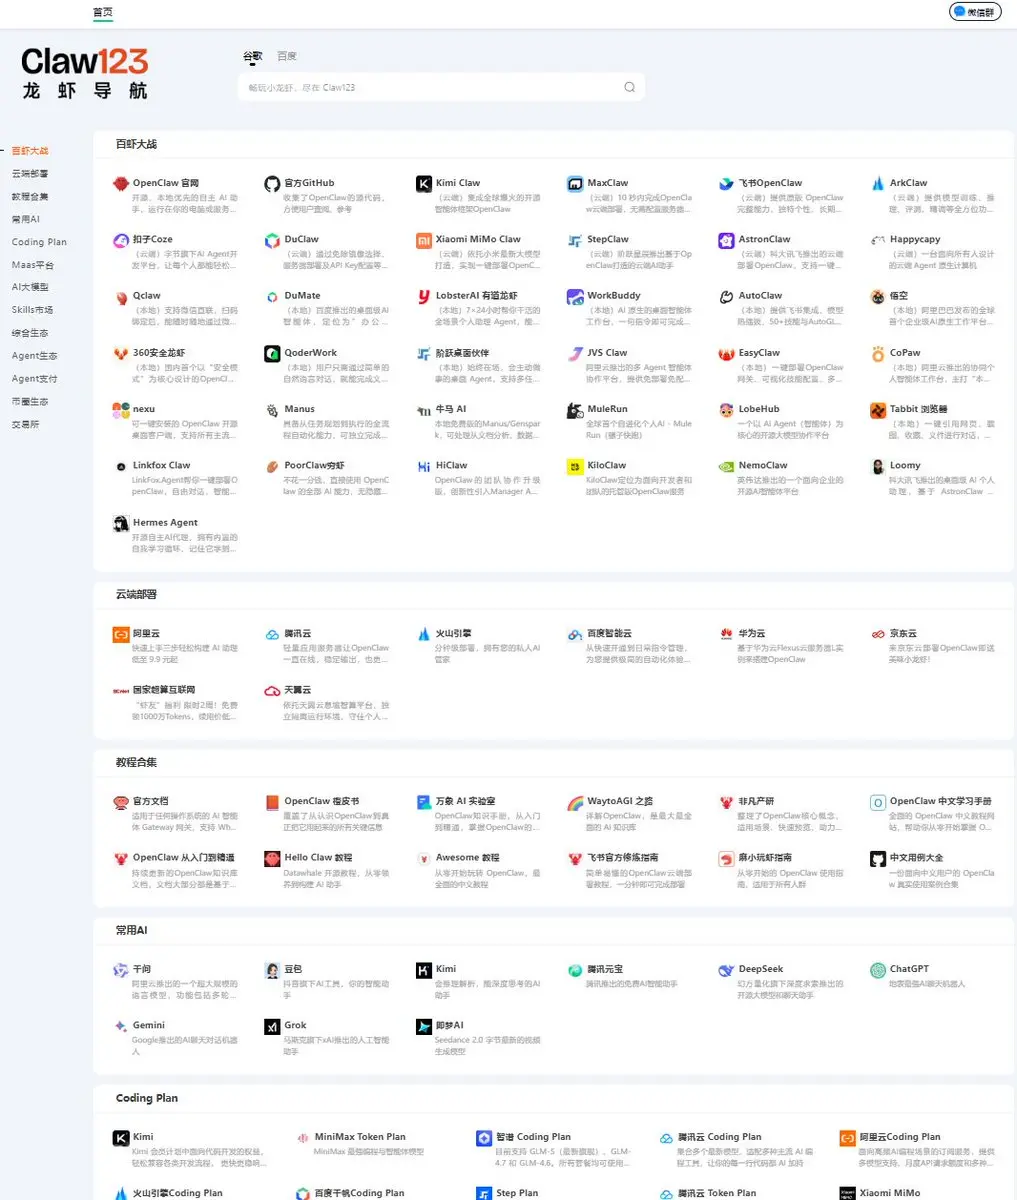Click the Claw123 龙虾导航 logo
The height and width of the screenshot is (1200, 1017).
coord(85,73)
